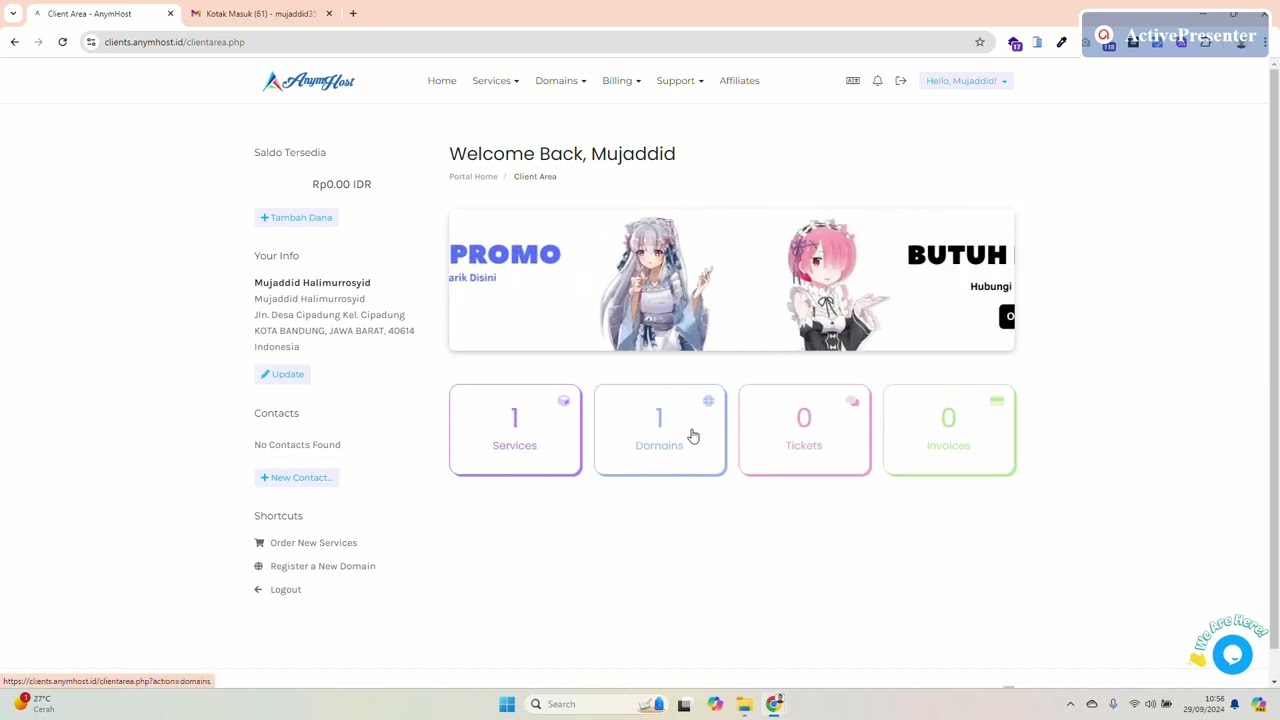This screenshot has height=720, width=1280.
Task: Click the Copilot icon in the taskbar
Action: pyautogui.click(x=715, y=704)
